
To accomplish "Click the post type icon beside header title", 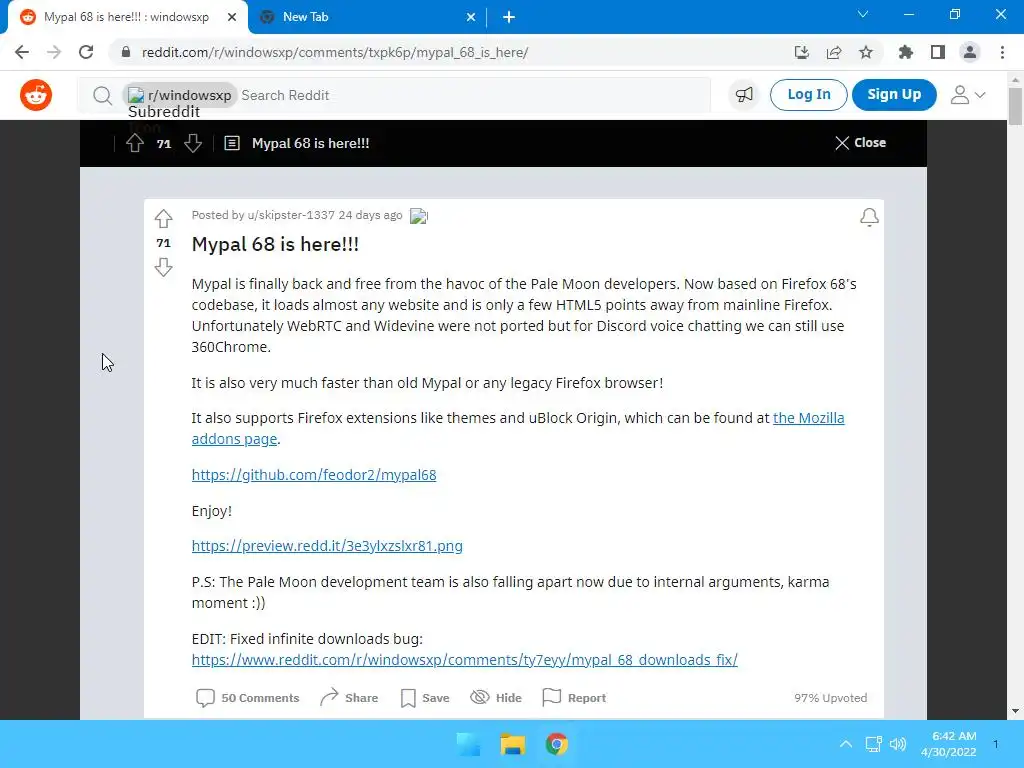I will pyautogui.click(x=232, y=143).
